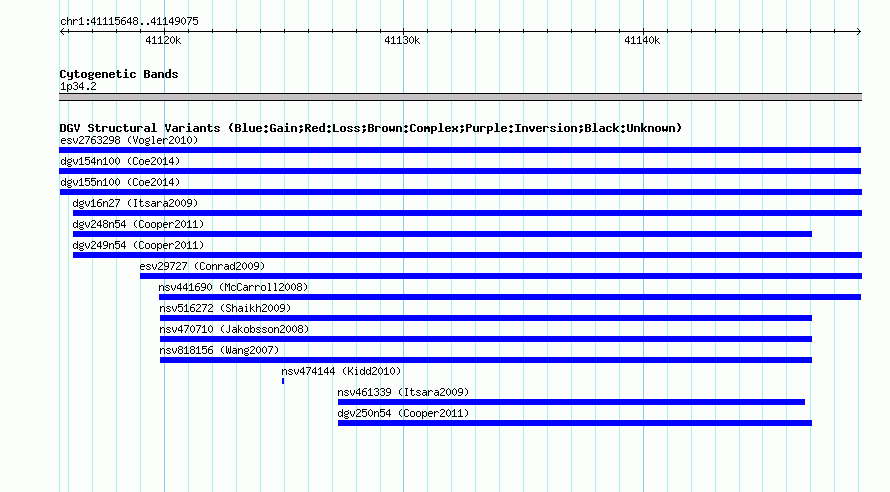890x492 pixels.
Task: Open dgv154n100 (Coe2014) variant label
Action: 120,161
